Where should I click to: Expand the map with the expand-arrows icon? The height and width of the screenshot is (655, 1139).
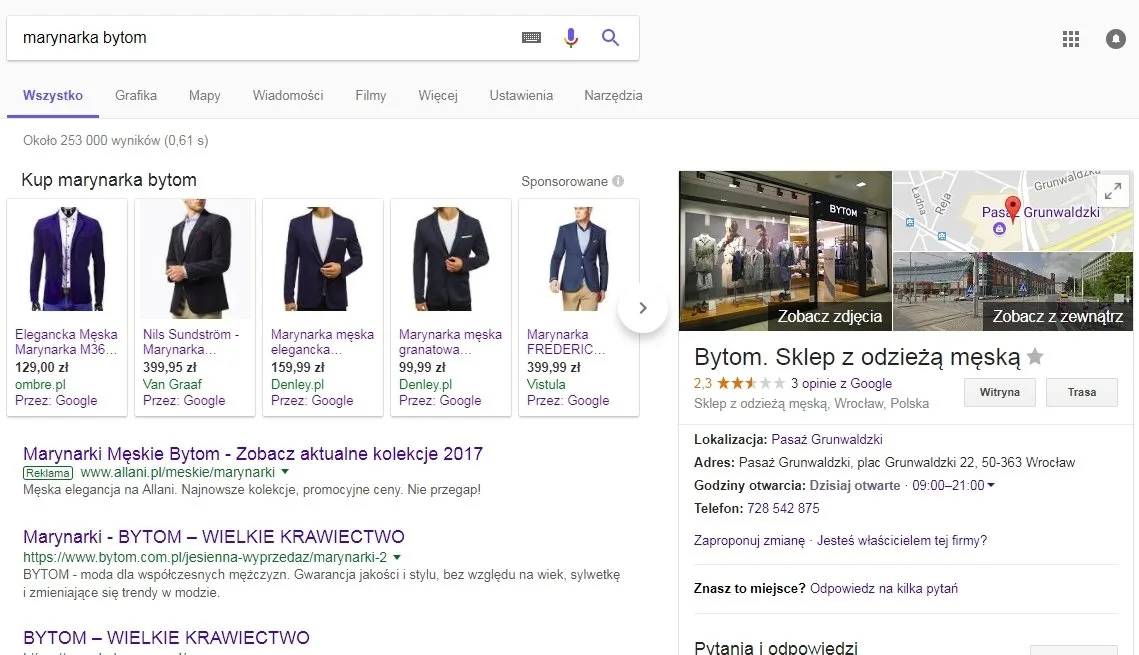click(x=1113, y=191)
